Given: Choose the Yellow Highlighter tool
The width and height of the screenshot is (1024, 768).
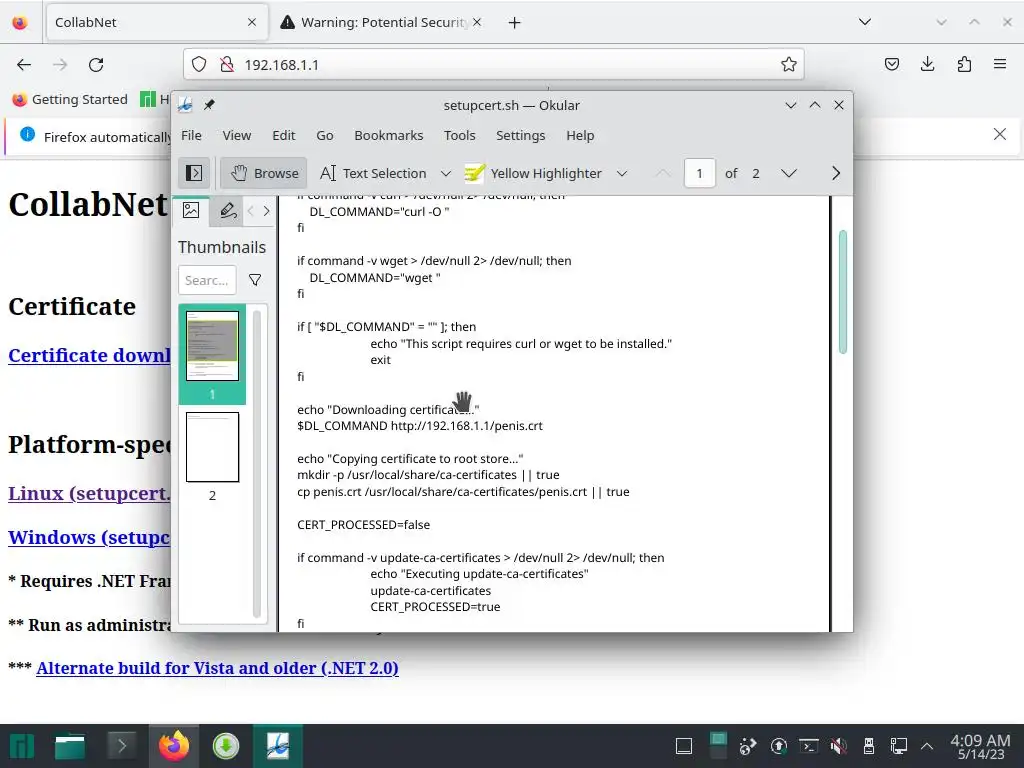Looking at the screenshot, I should coord(533,173).
